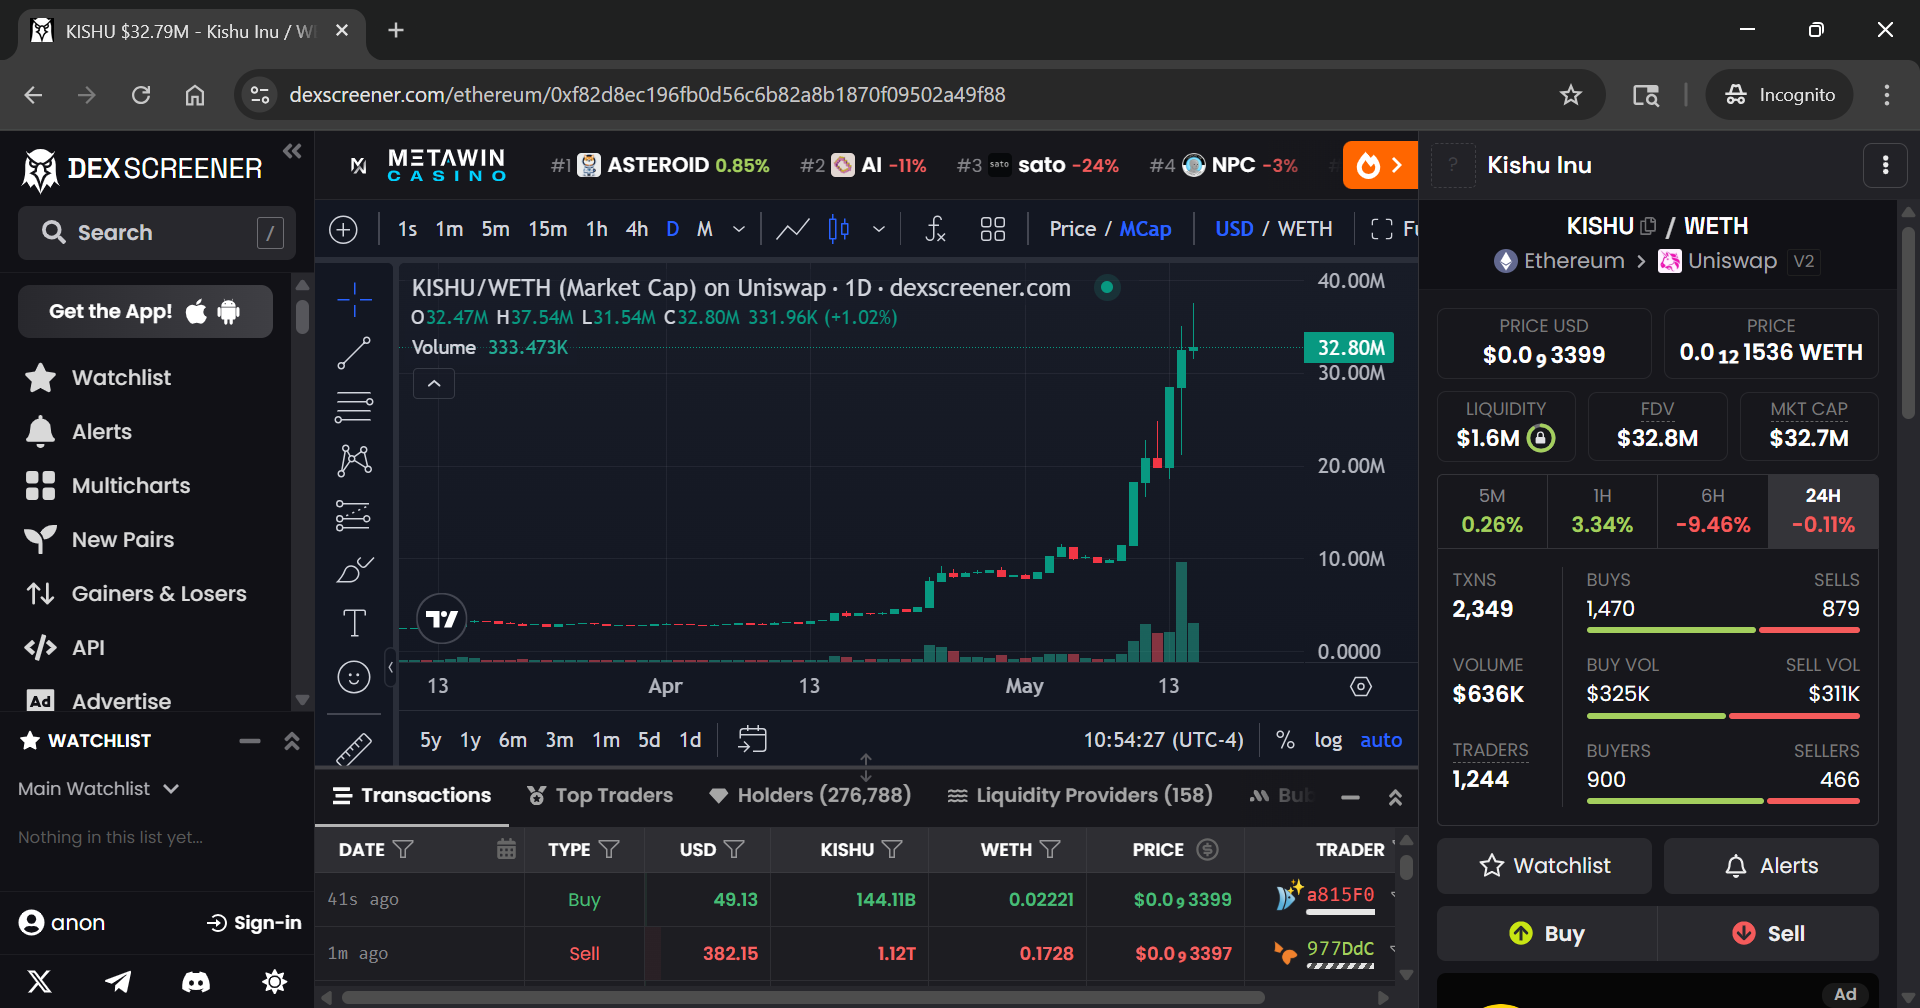
Task: Collapse the drawing toolbar handle
Action: (x=391, y=665)
